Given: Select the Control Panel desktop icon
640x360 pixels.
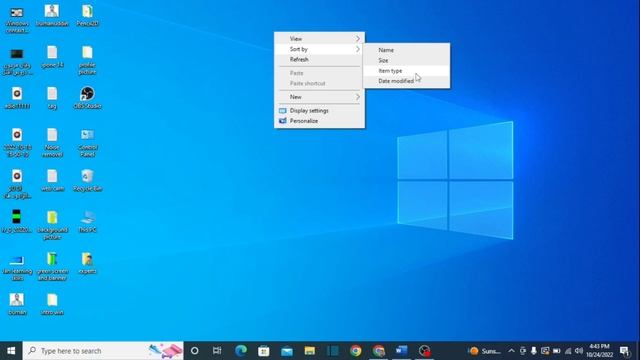Looking at the screenshot, I should point(87,143).
